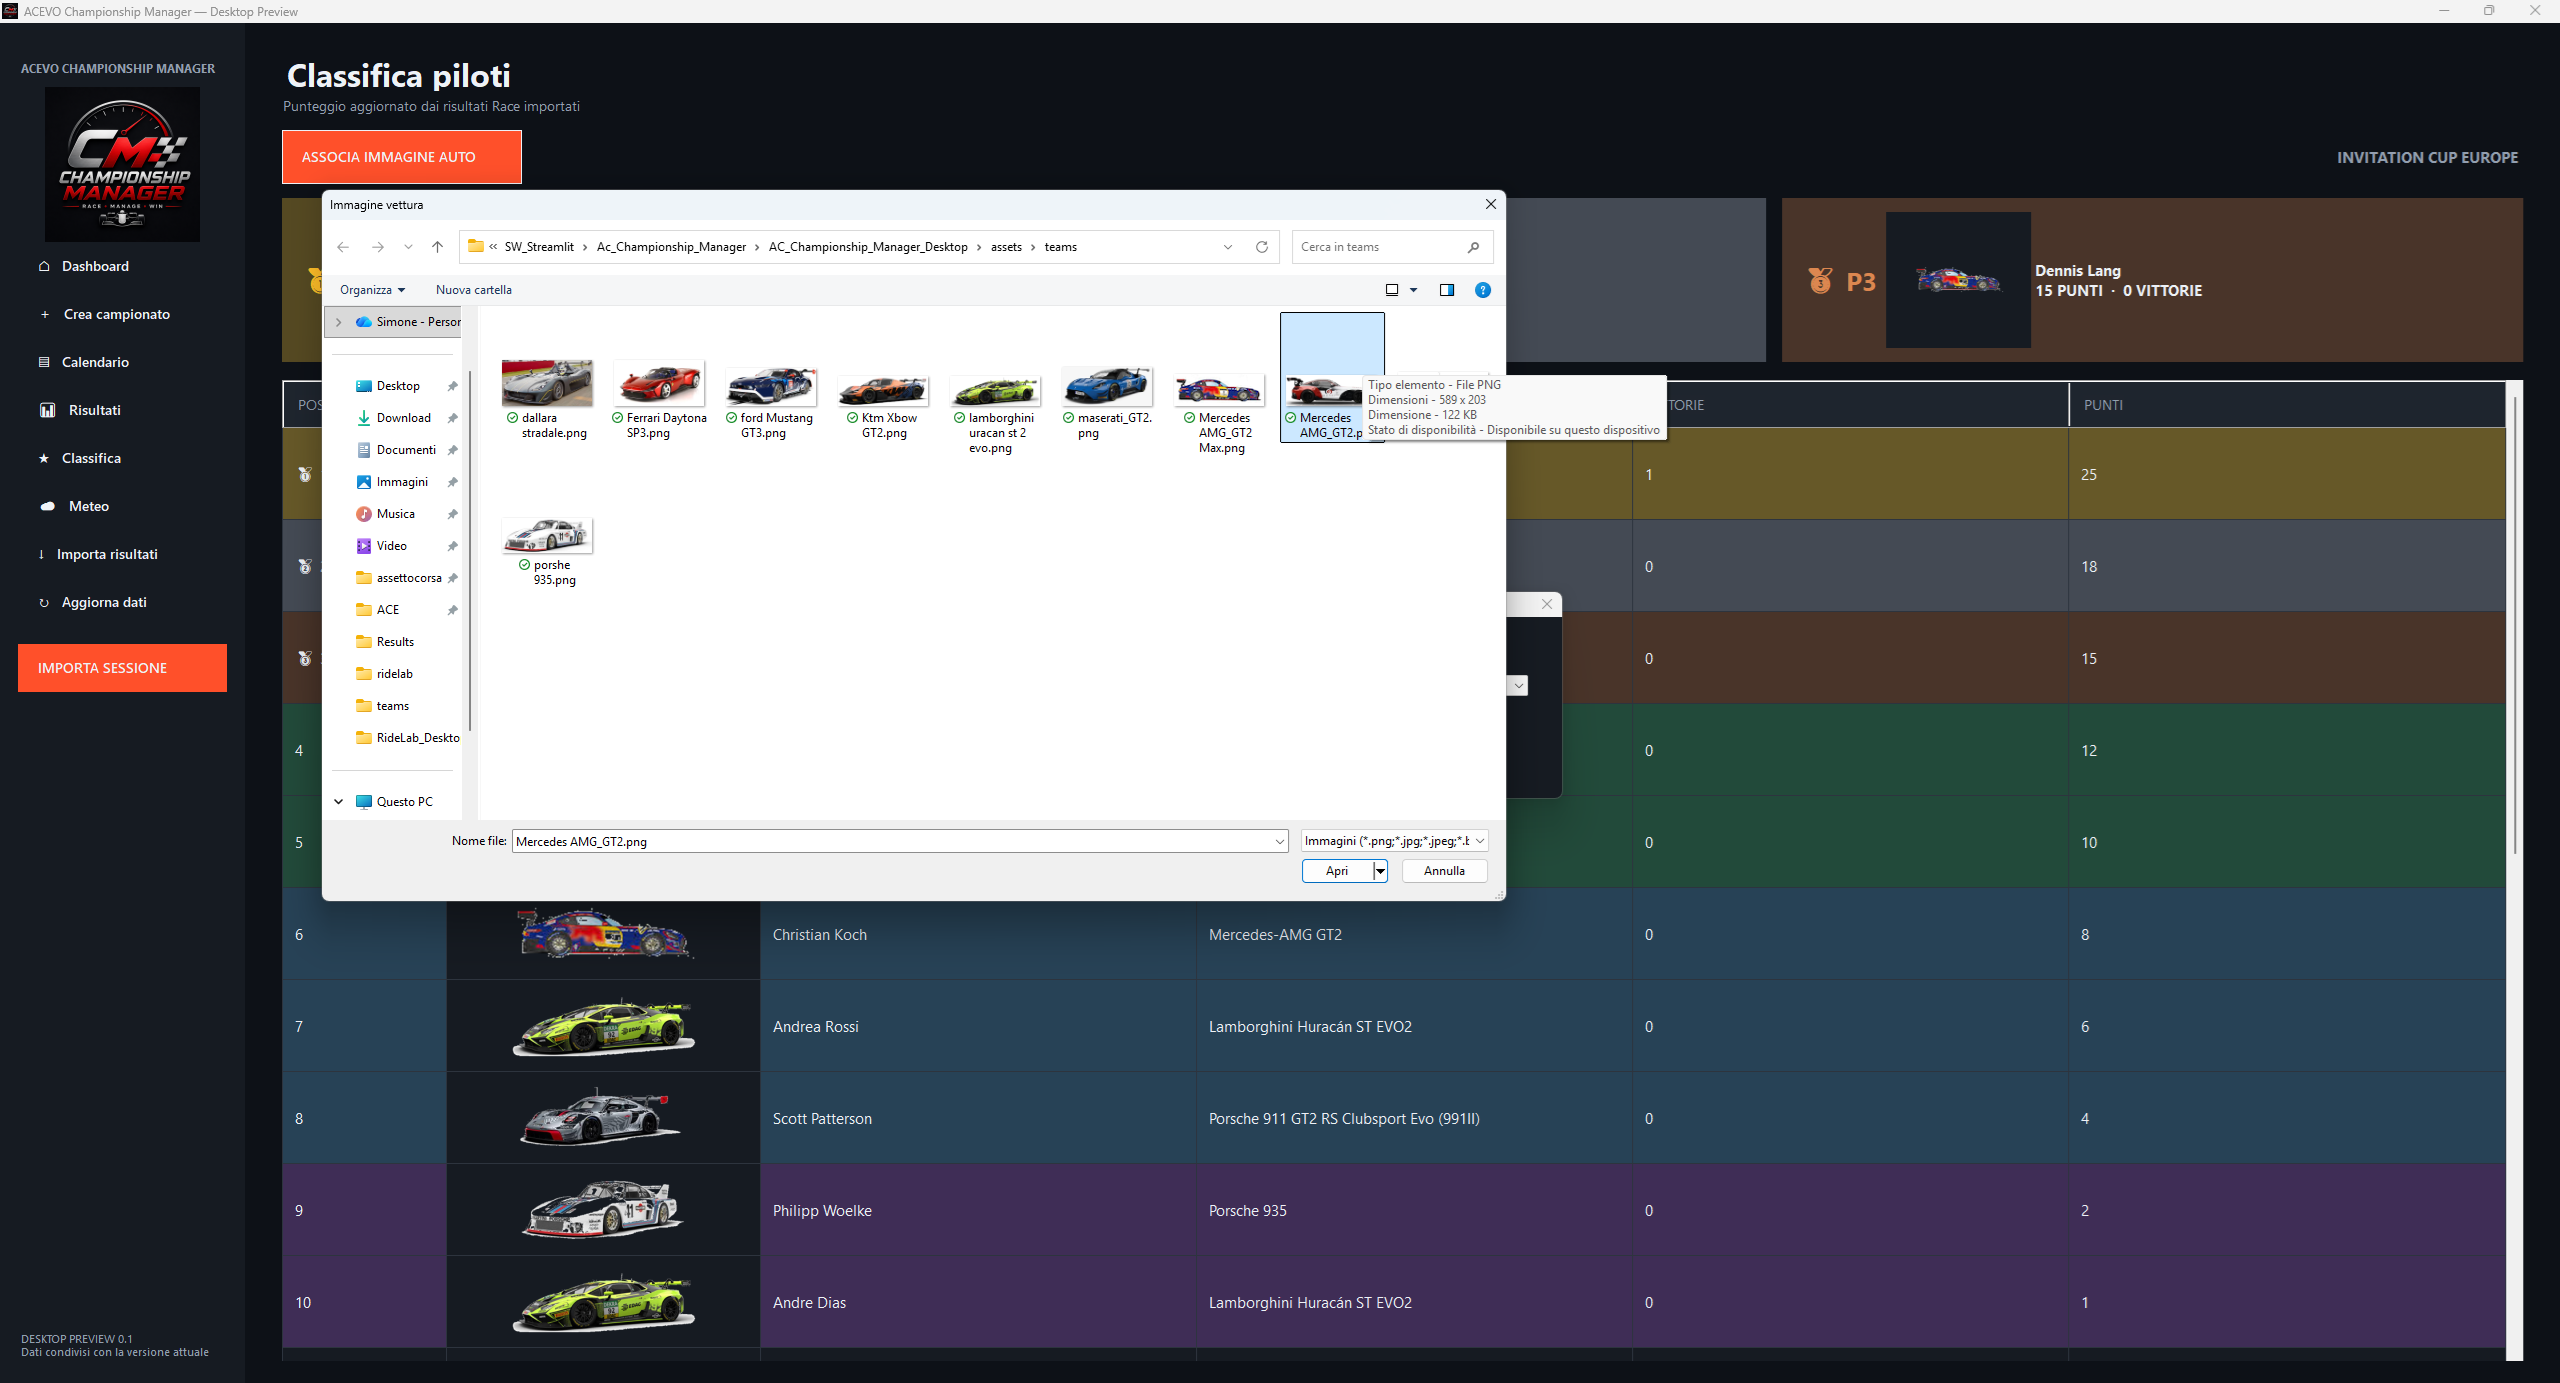The width and height of the screenshot is (2560, 1383).
Task: Select Musica in the navigation pane
Action: pyautogui.click(x=395, y=514)
